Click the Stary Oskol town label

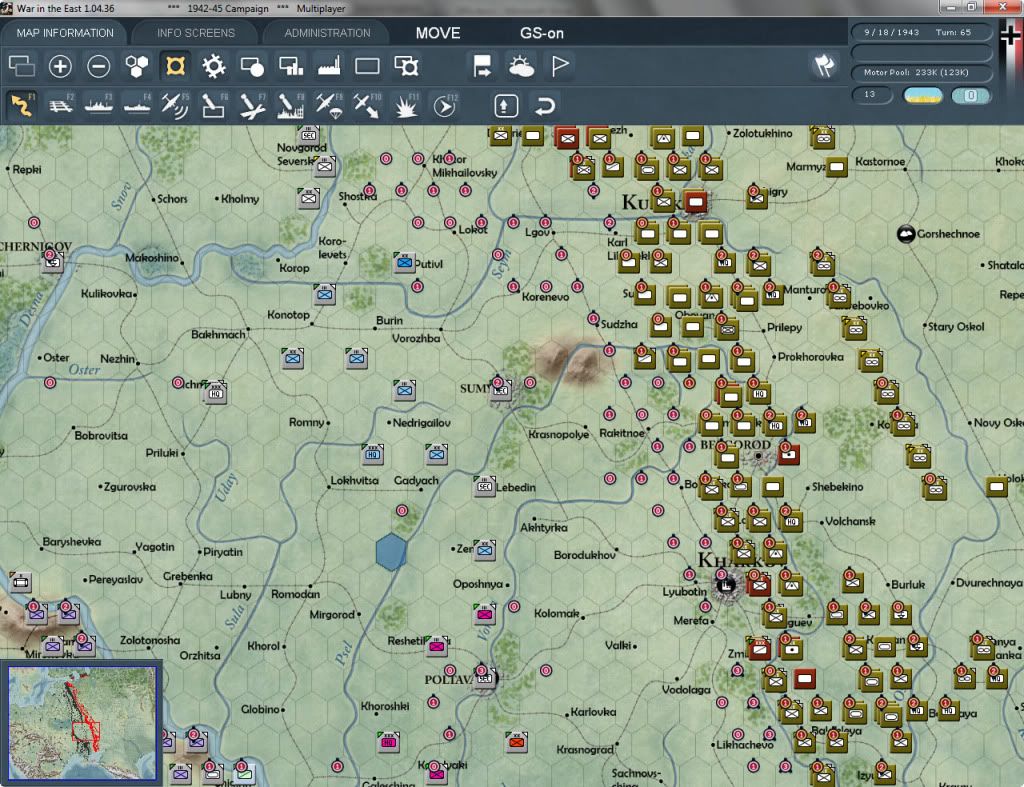coord(955,327)
